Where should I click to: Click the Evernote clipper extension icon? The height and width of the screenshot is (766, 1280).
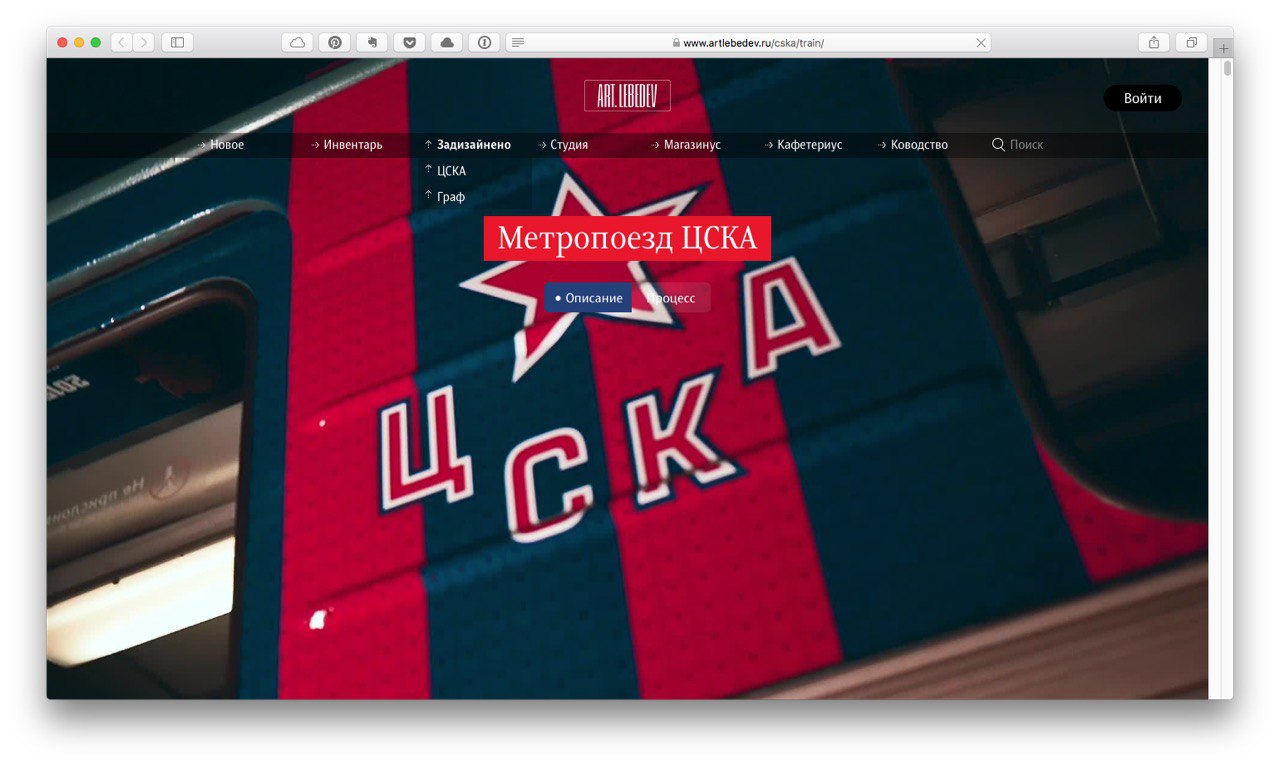point(372,42)
